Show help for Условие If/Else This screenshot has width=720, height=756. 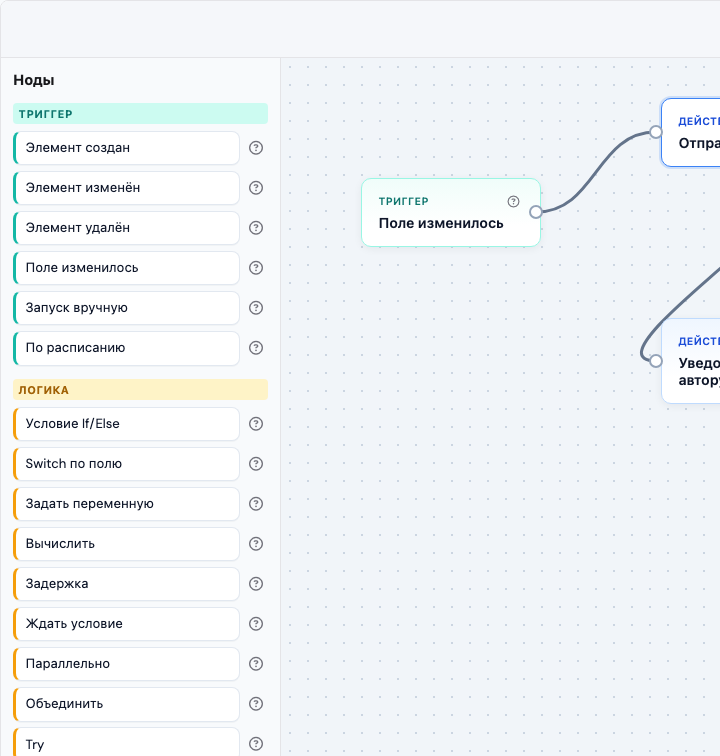point(256,424)
